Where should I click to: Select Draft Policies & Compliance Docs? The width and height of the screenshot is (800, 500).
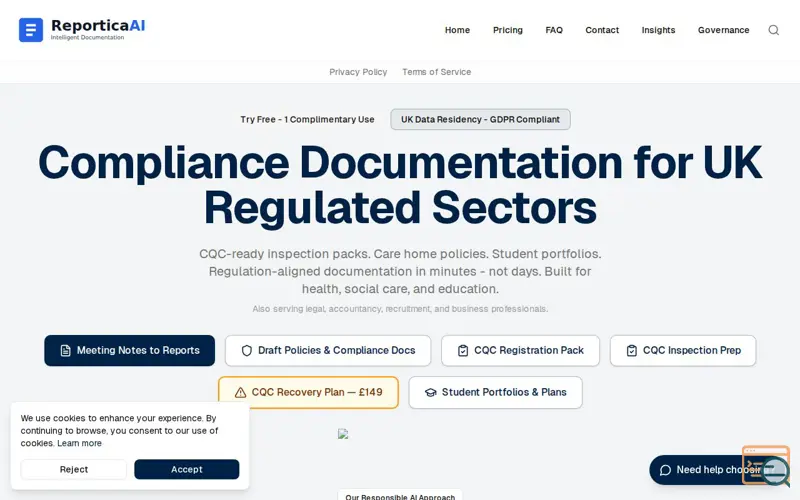pyautogui.click(x=328, y=351)
